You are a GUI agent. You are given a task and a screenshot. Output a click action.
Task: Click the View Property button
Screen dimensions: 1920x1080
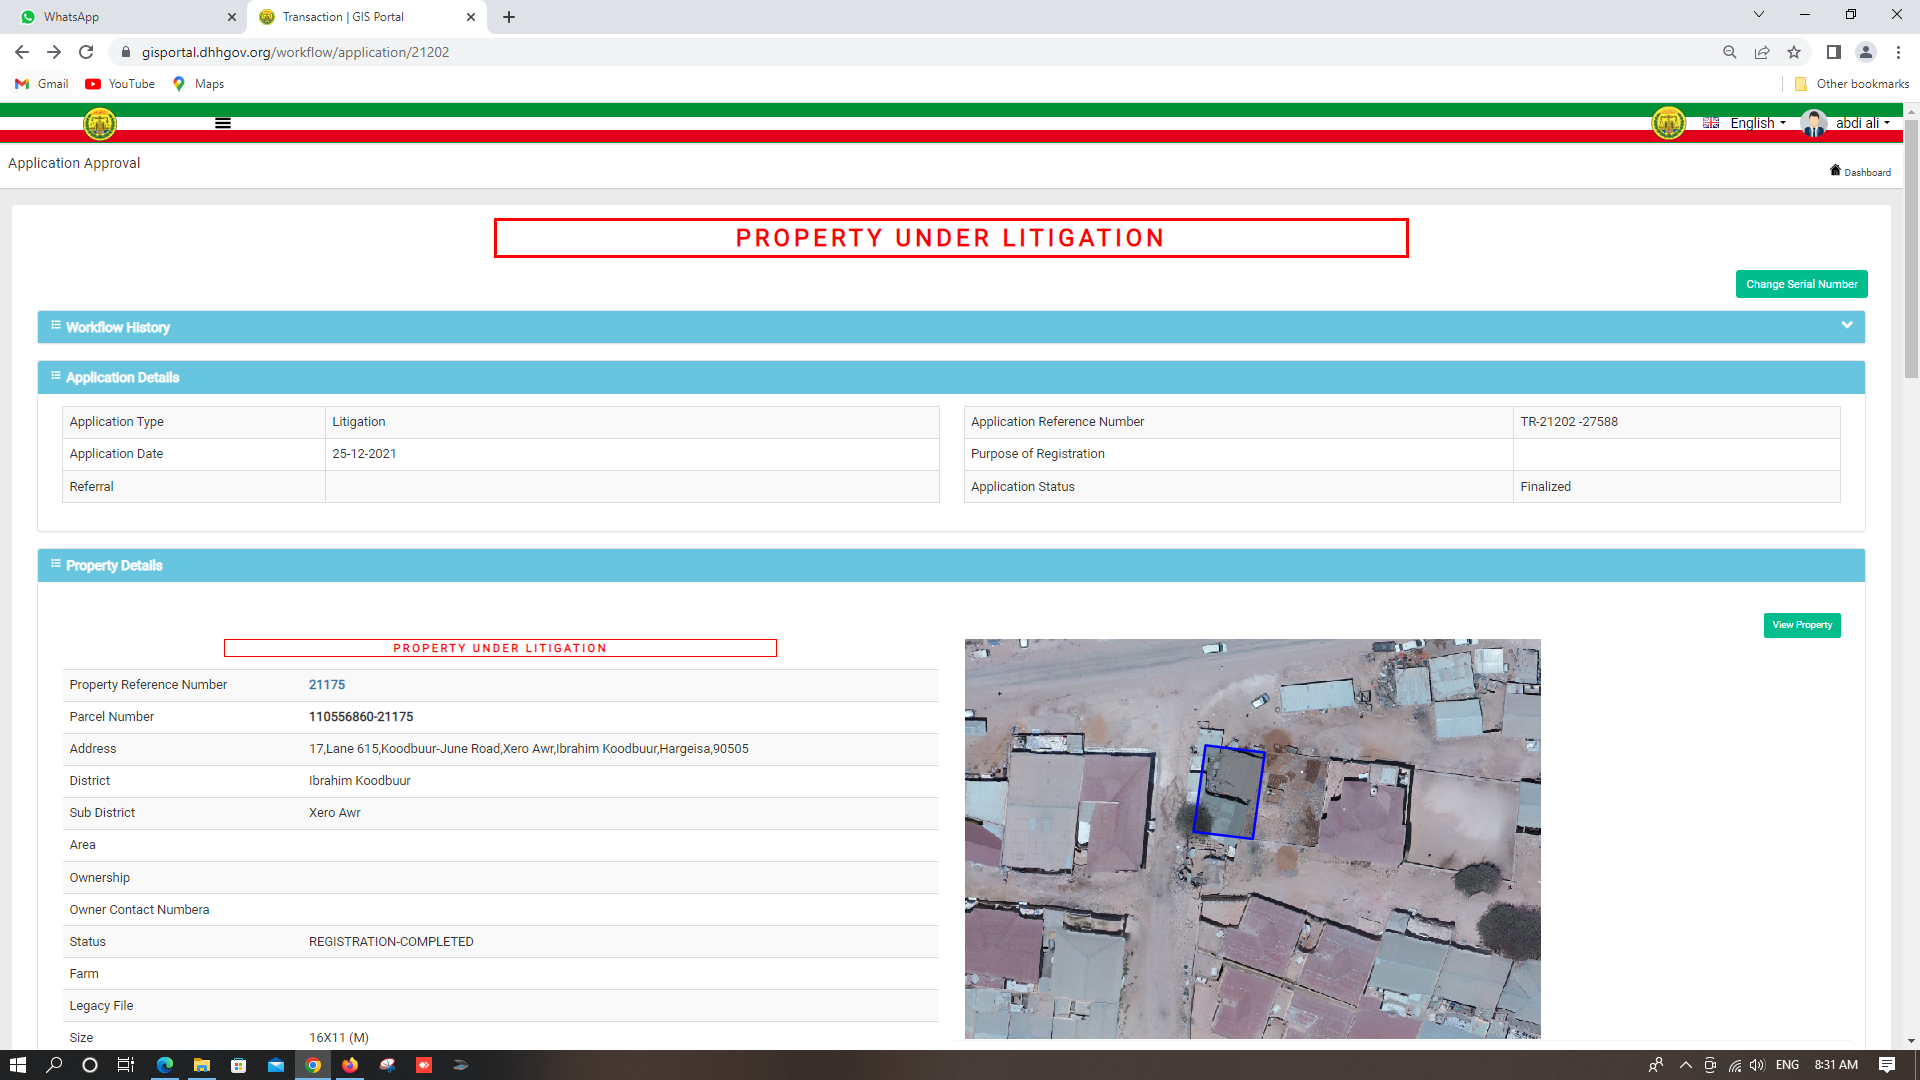click(x=1802, y=625)
